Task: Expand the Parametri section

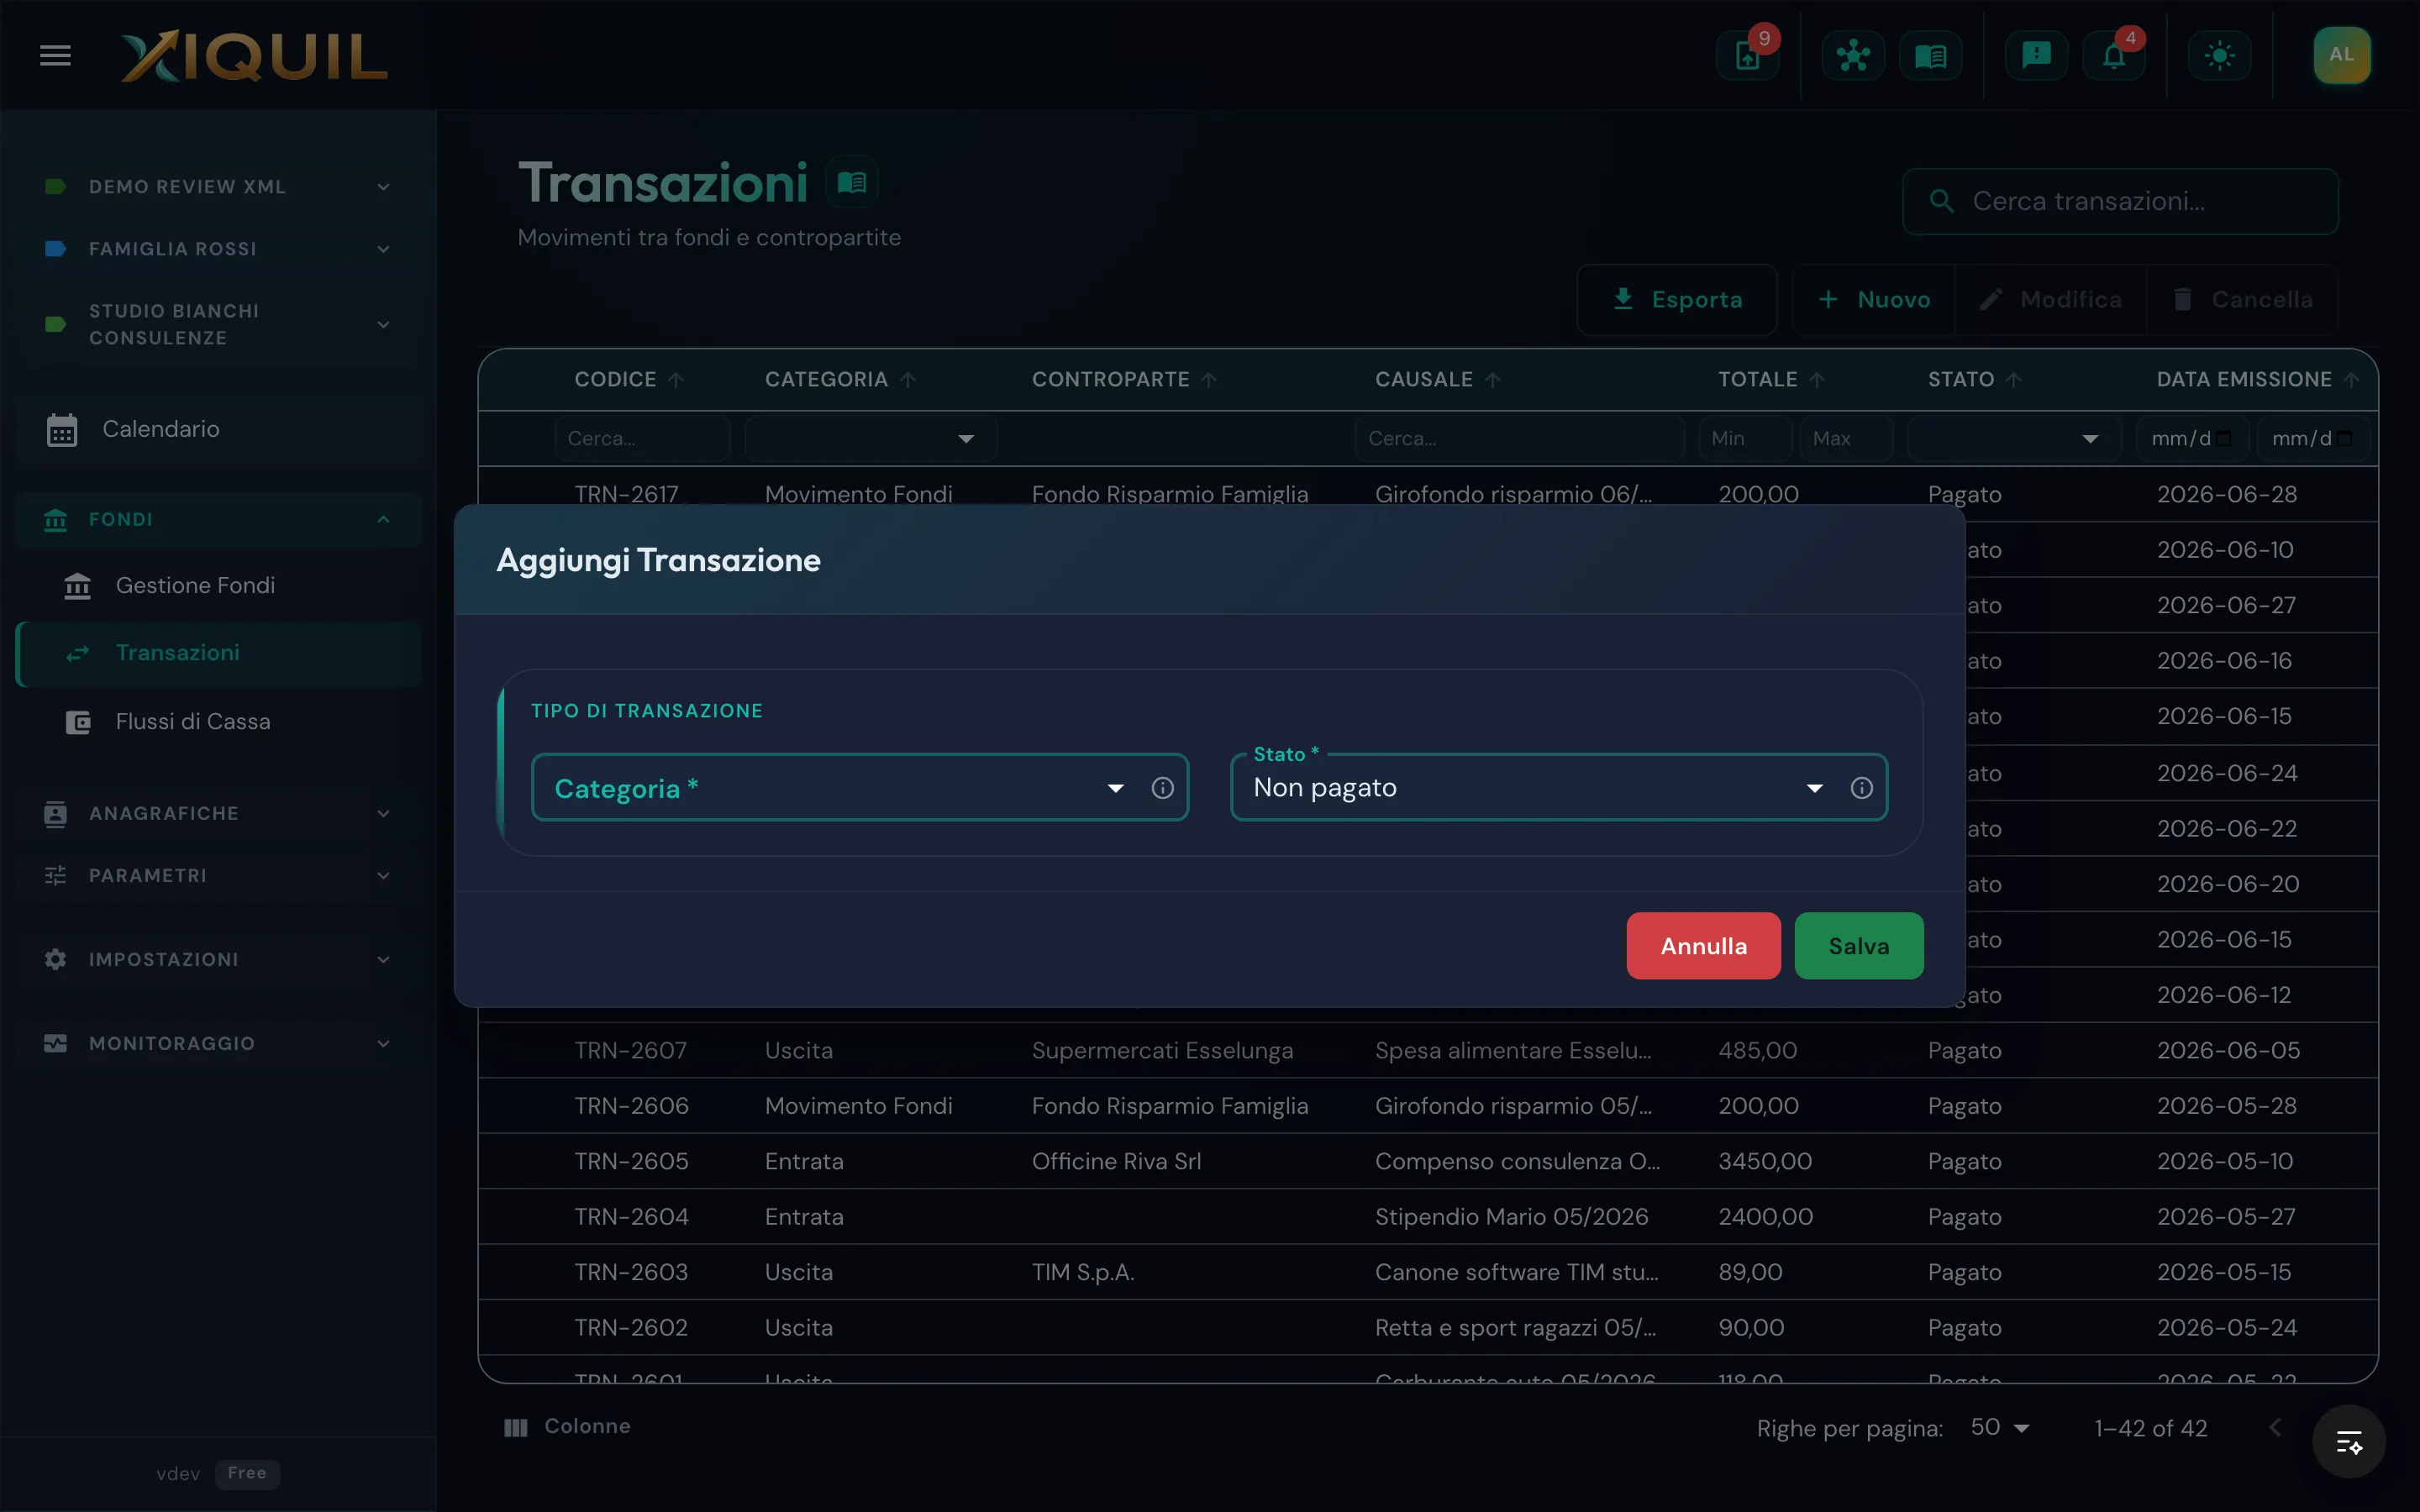Action: [218, 875]
